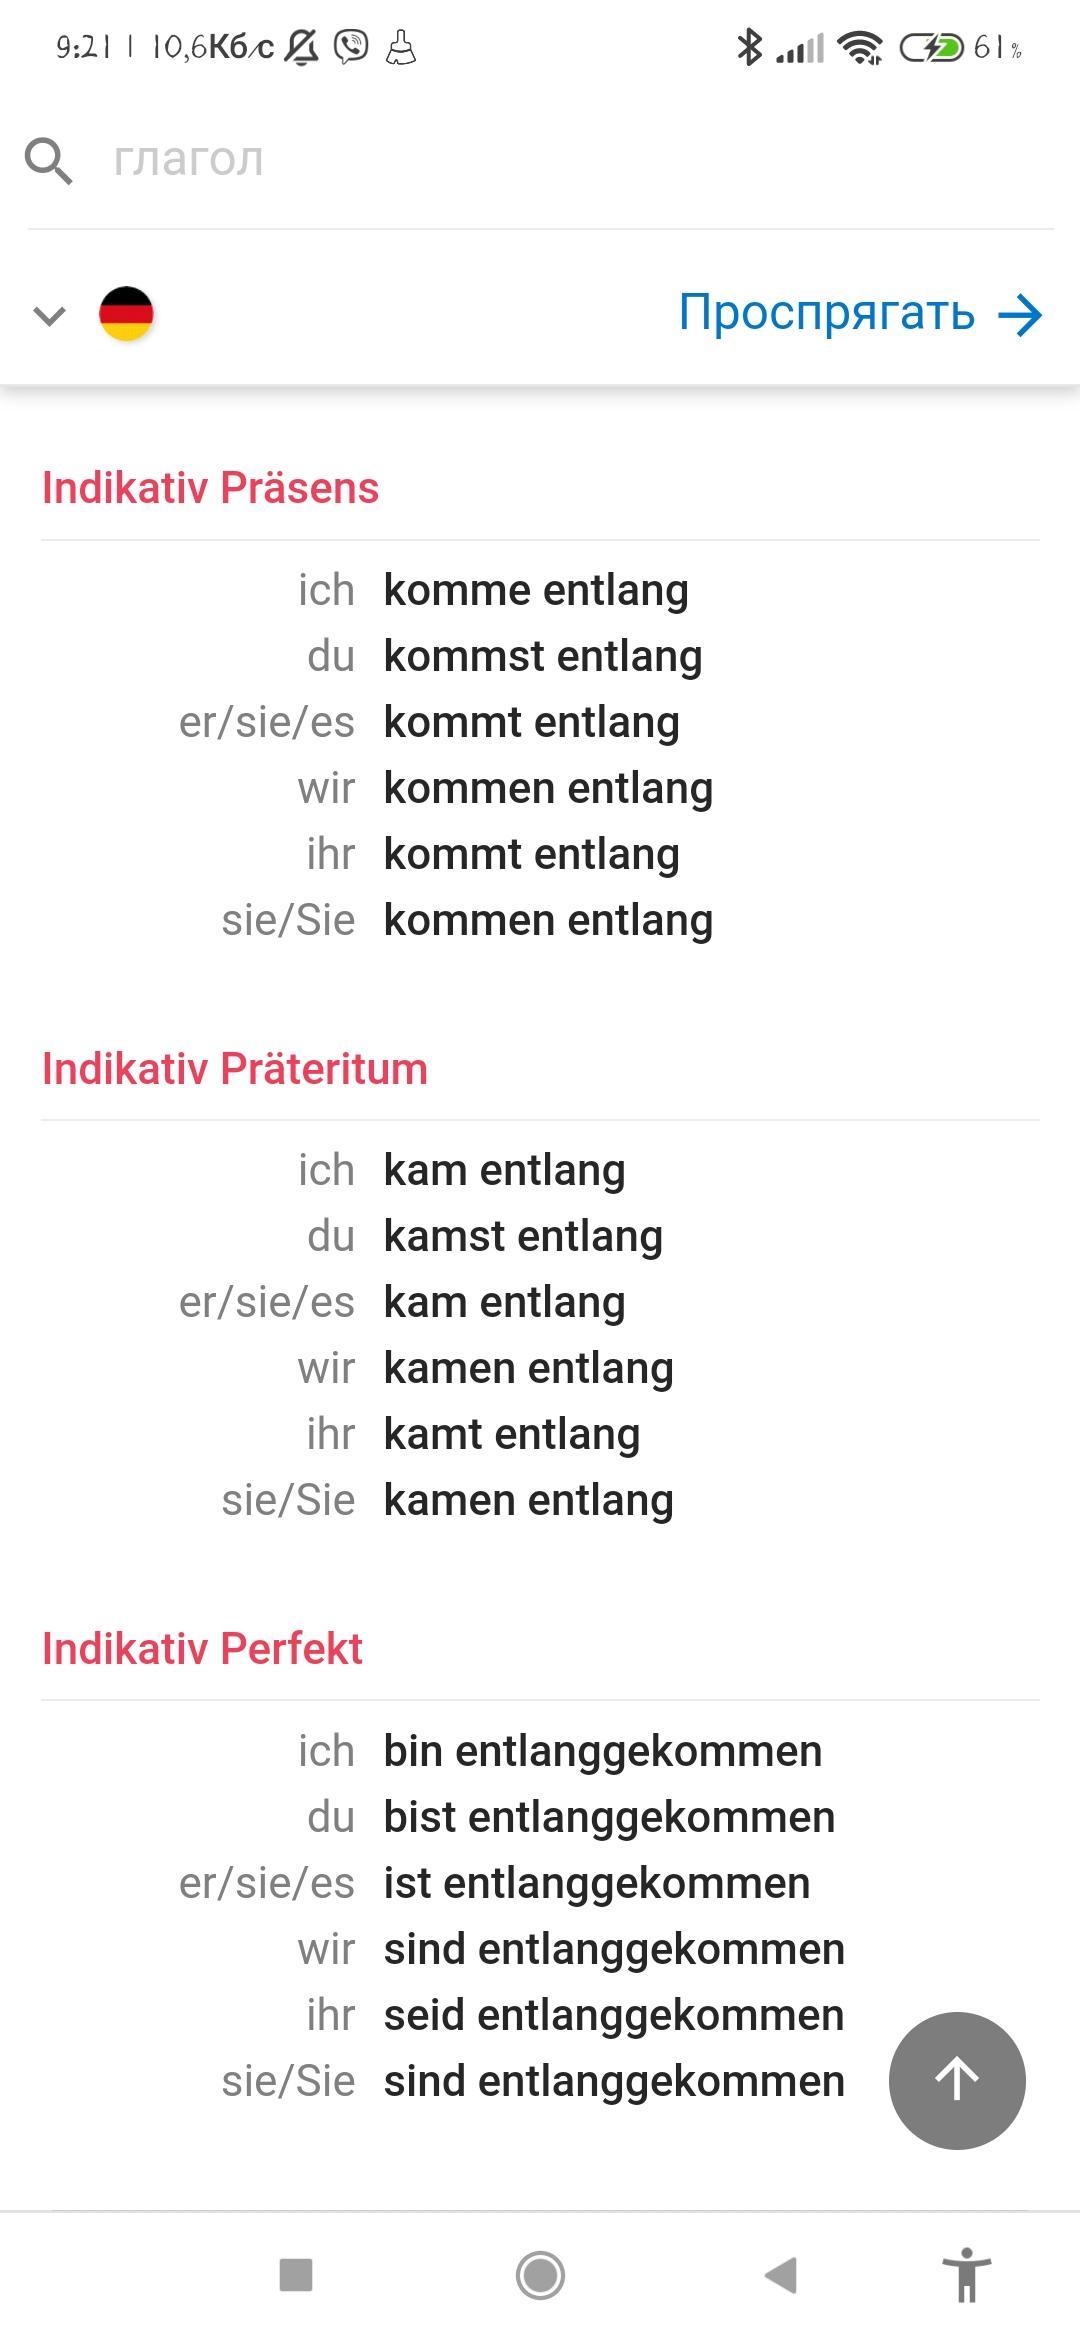
Task: Tap the search magnifier icon
Action: (x=48, y=161)
